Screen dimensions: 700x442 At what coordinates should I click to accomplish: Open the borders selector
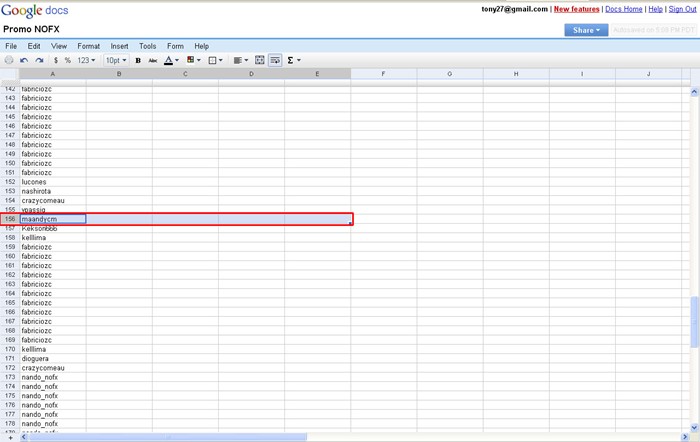click(215, 60)
